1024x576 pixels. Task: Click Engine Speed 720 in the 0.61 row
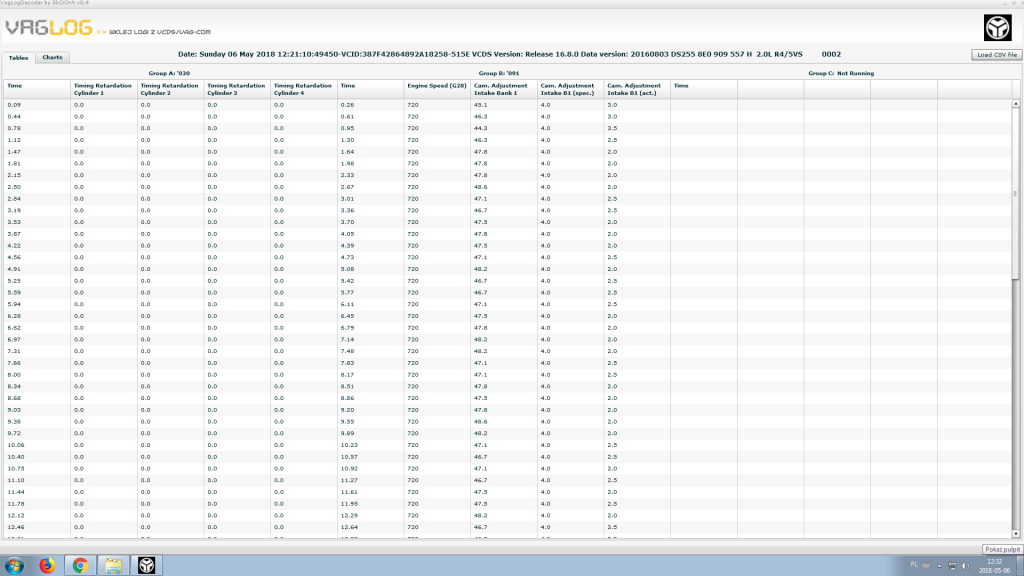pyautogui.click(x=413, y=116)
